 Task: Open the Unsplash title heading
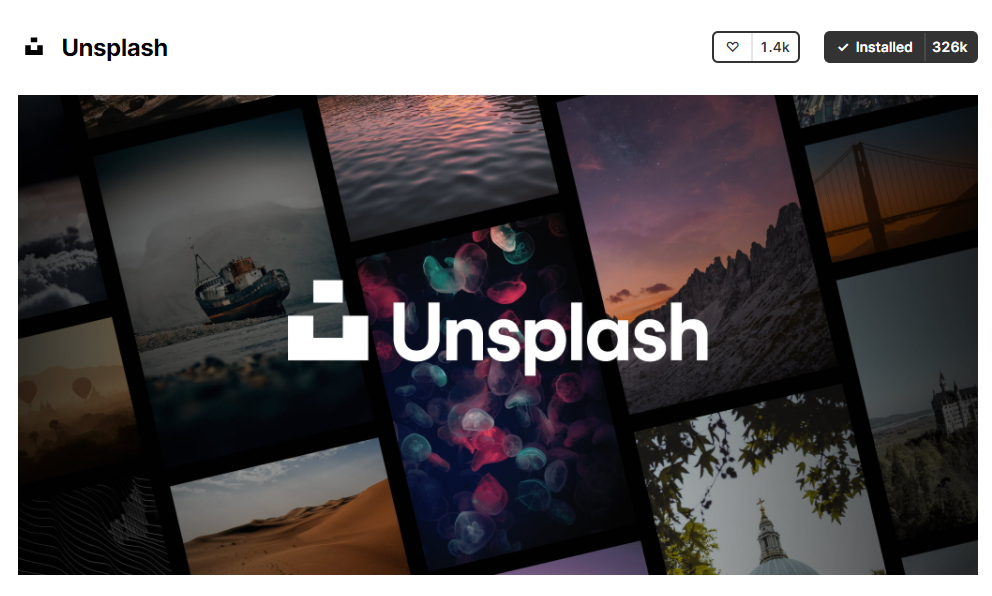[115, 48]
